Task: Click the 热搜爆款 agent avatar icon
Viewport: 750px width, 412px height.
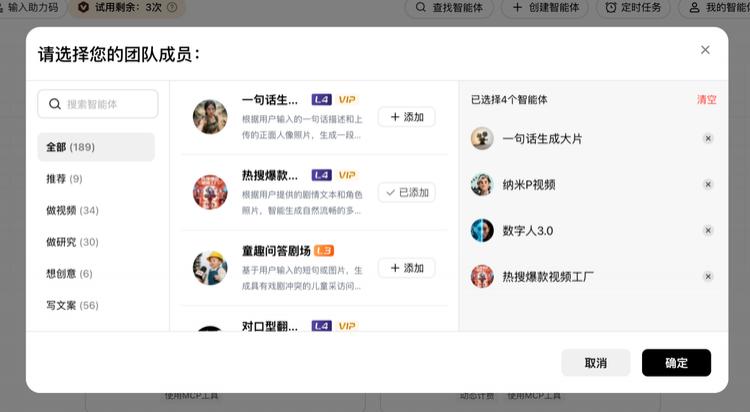Action: 210,192
